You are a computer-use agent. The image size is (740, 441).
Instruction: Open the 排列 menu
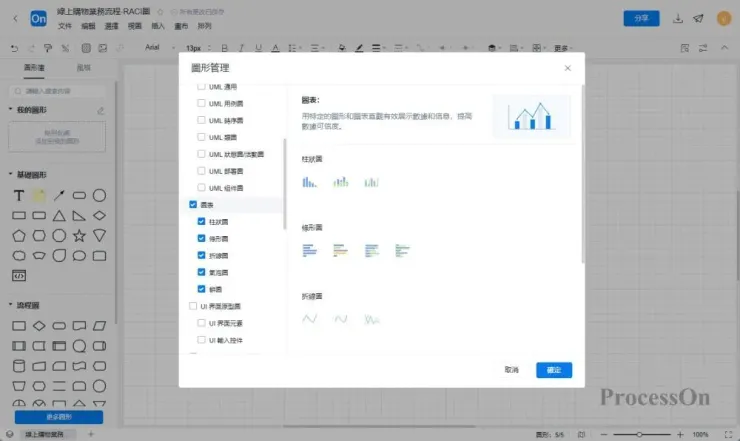204,26
